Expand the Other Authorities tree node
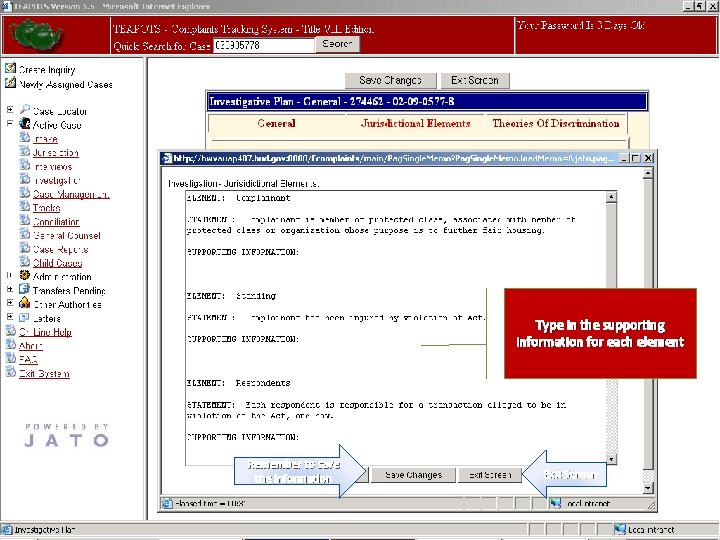The width and height of the screenshot is (720, 540). pyautogui.click(x=10, y=303)
